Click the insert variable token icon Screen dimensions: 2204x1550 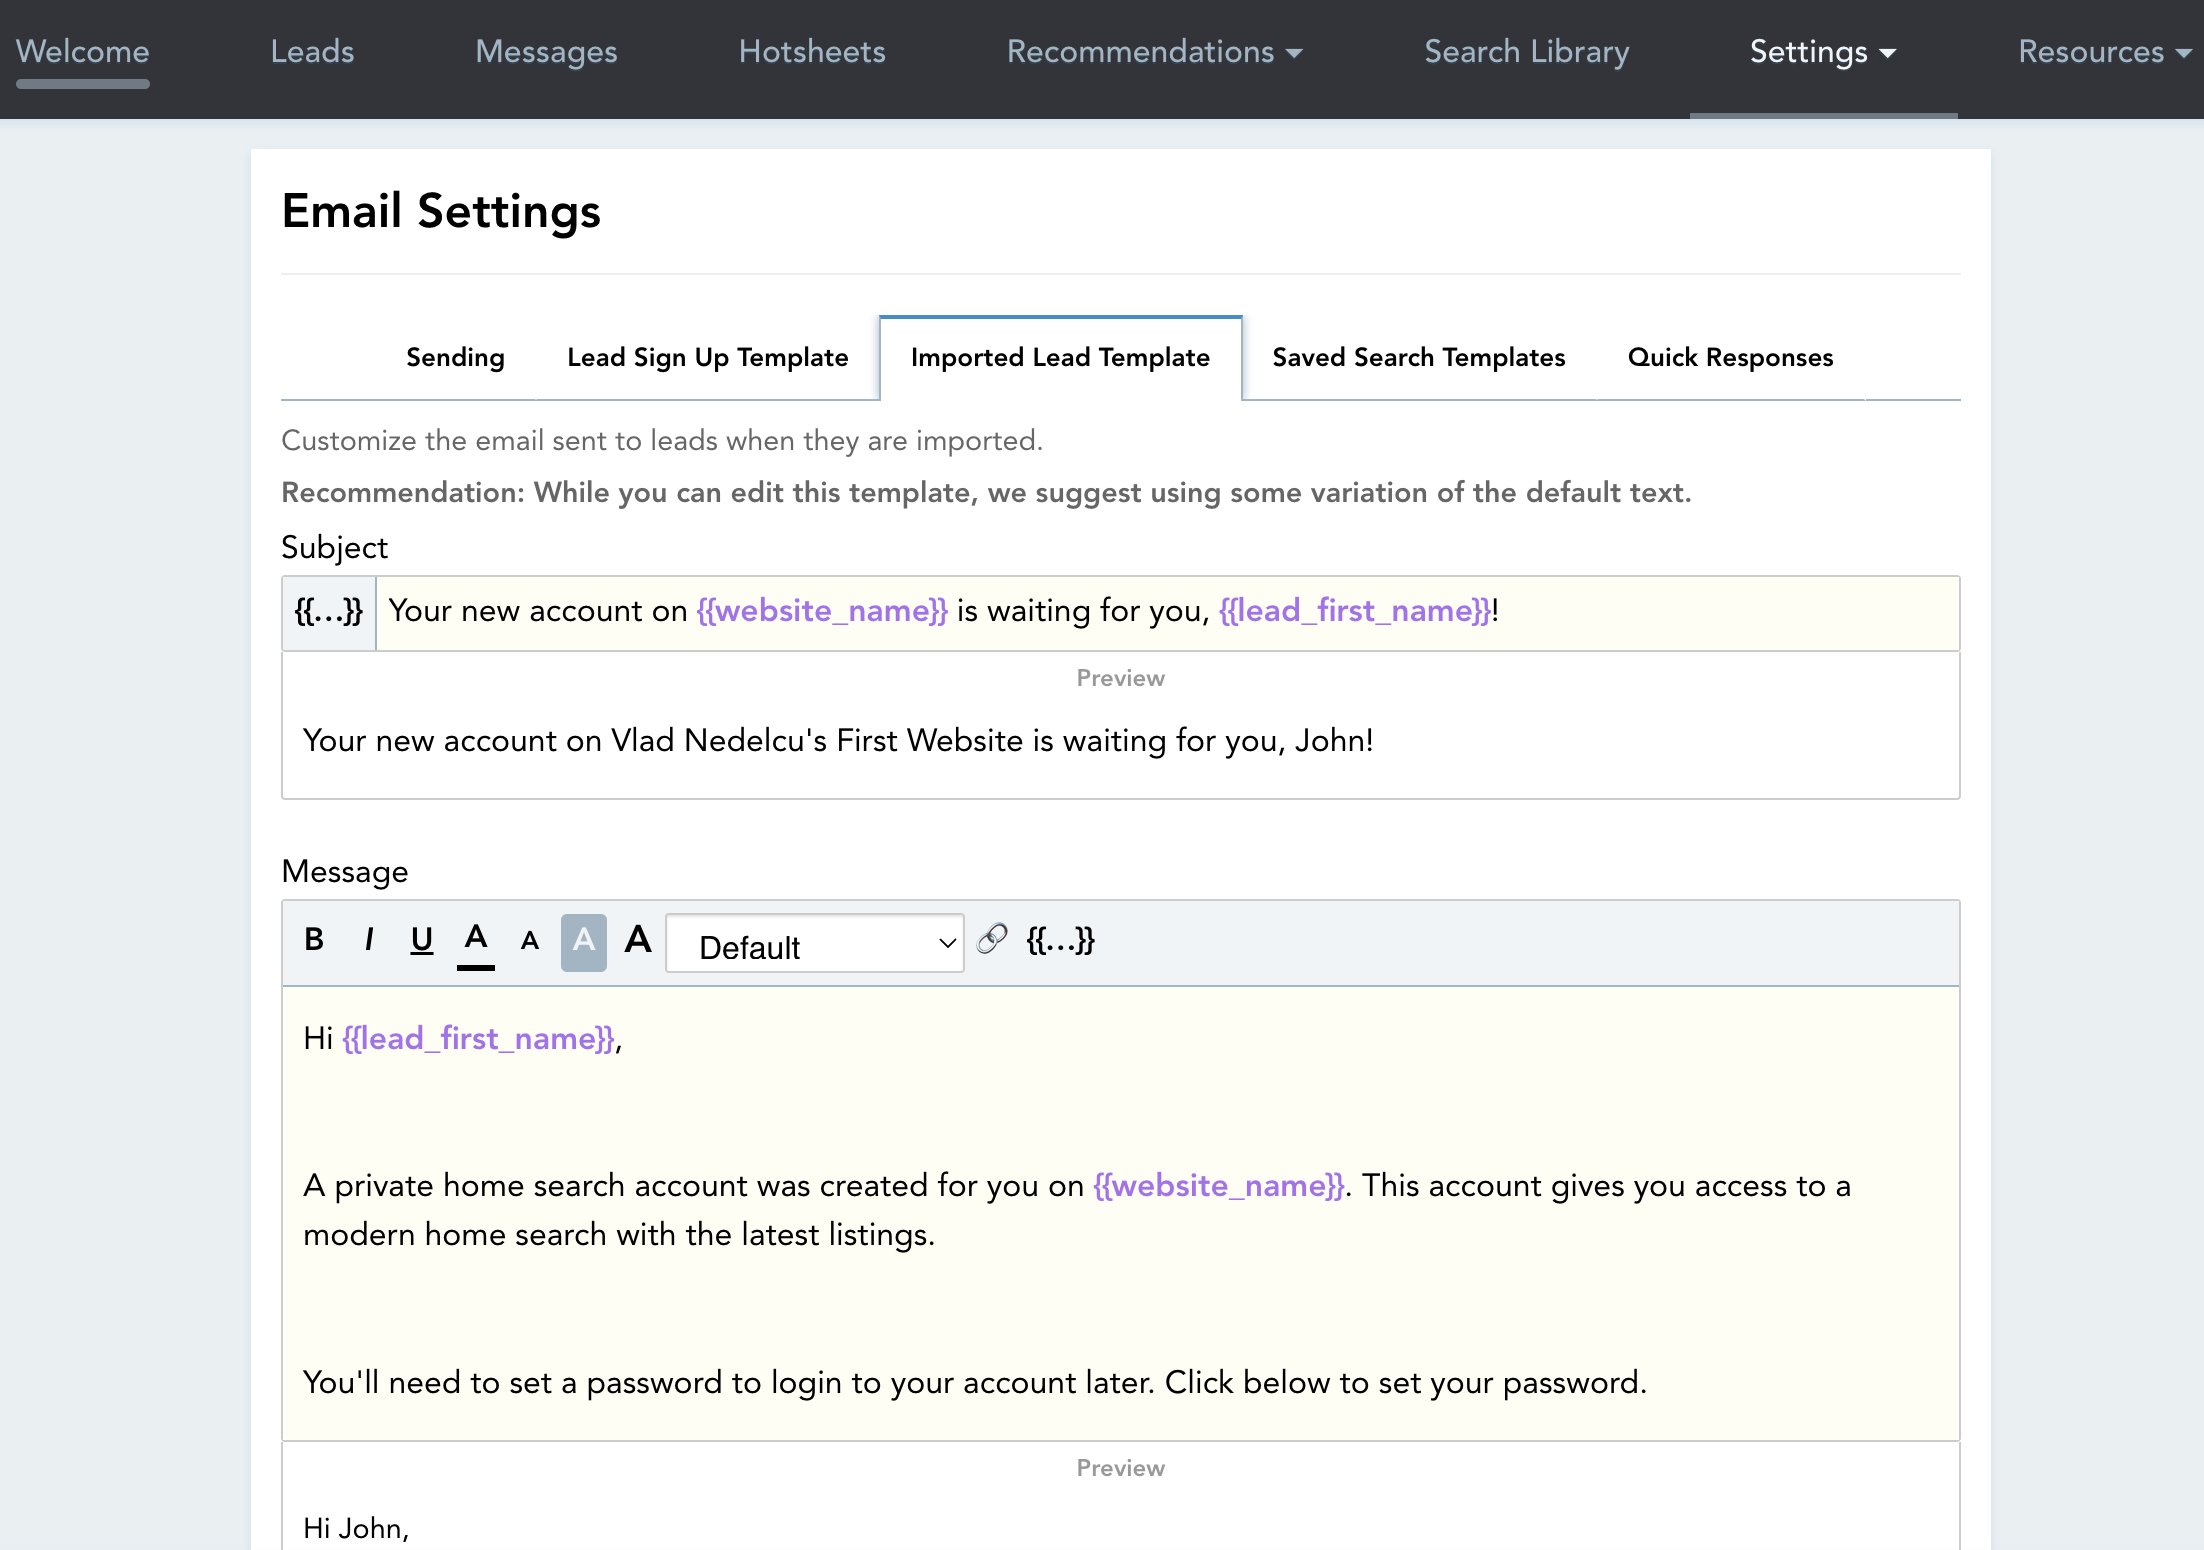[1058, 941]
